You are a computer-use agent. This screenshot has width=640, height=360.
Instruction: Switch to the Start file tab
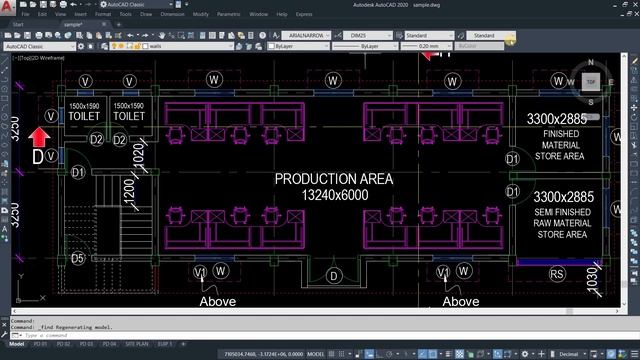coord(18,24)
